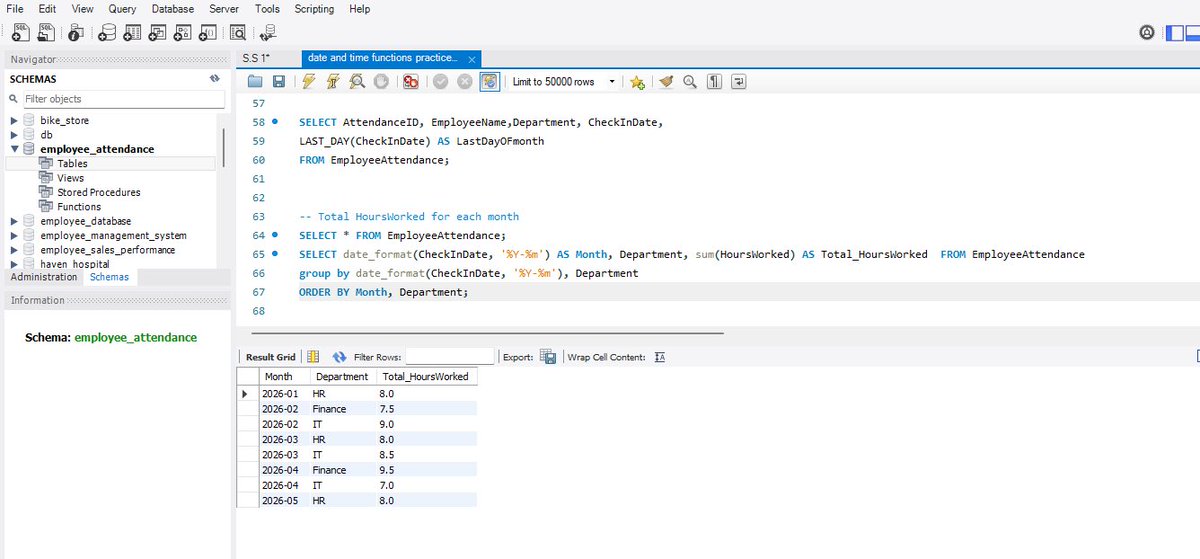Open SQL script file in new tab
Image resolution: width=1200 pixels, height=559 pixels.
click(x=45, y=32)
